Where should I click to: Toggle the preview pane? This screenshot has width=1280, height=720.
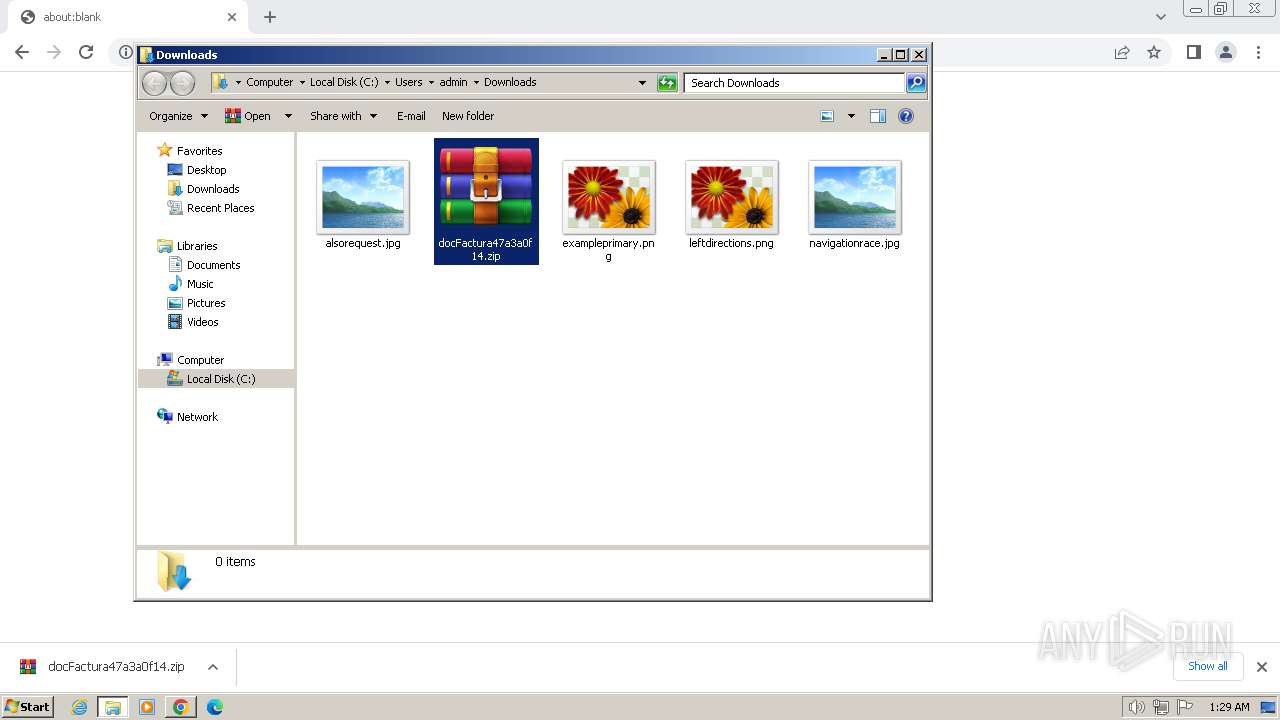coord(878,116)
